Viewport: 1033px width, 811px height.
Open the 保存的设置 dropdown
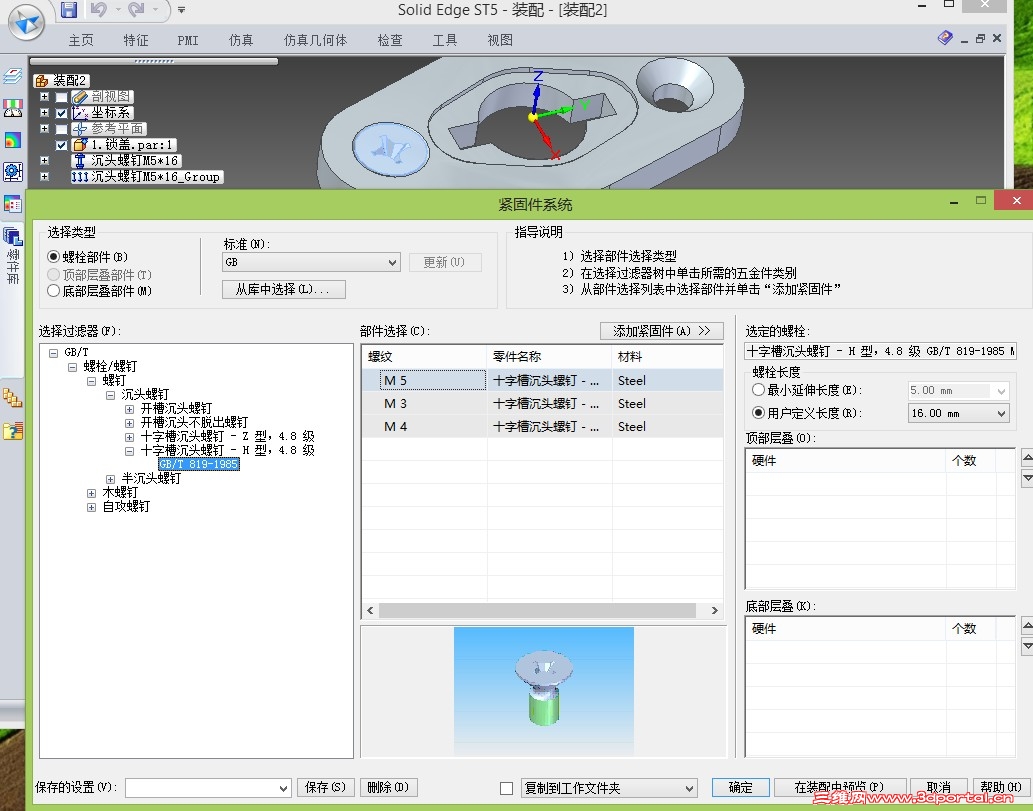pyautogui.click(x=208, y=788)
